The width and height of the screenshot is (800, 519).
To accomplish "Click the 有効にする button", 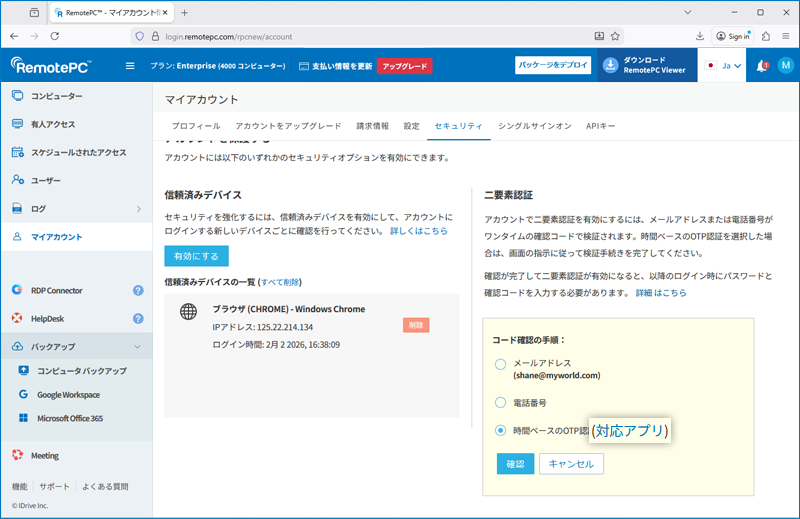I will click(196, 256).
